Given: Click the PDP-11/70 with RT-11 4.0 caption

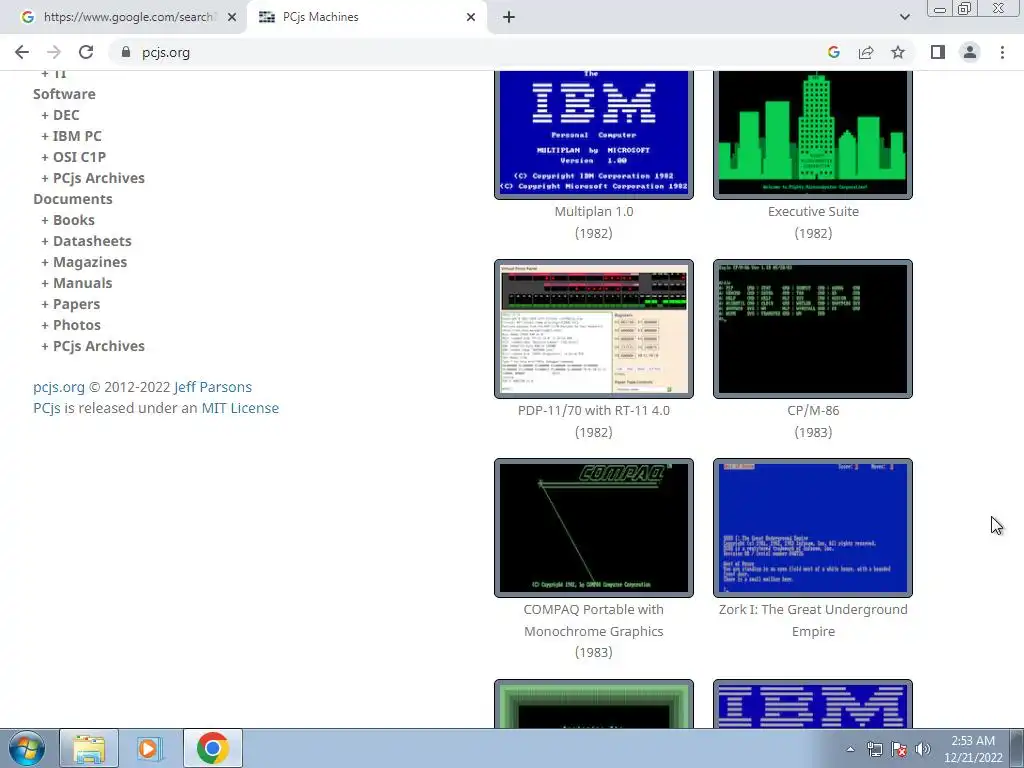Looking at the screenshot, I should pyautogui.click(x=594, y=411).
